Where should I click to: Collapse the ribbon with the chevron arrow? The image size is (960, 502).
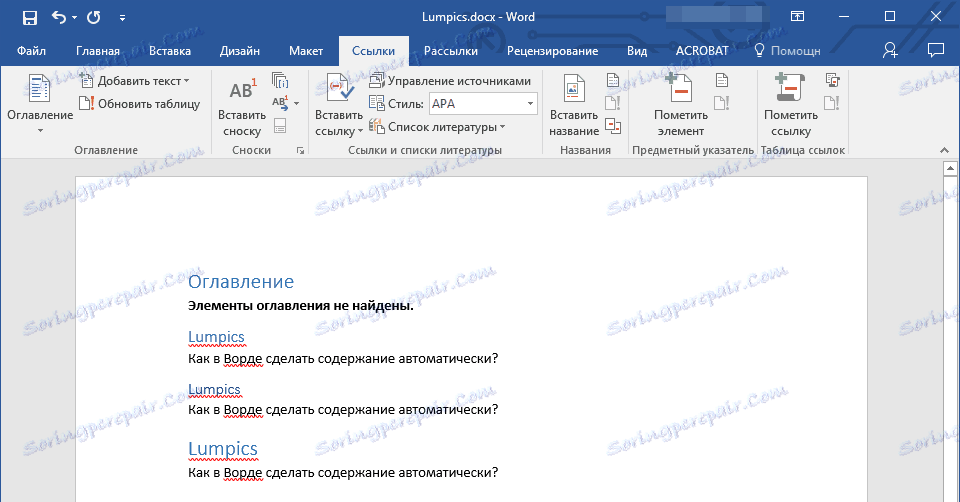944,150
